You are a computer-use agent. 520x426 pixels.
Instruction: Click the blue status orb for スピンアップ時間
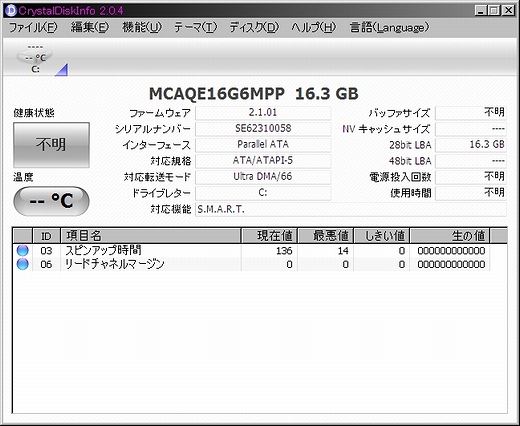(x=23, y=250)
